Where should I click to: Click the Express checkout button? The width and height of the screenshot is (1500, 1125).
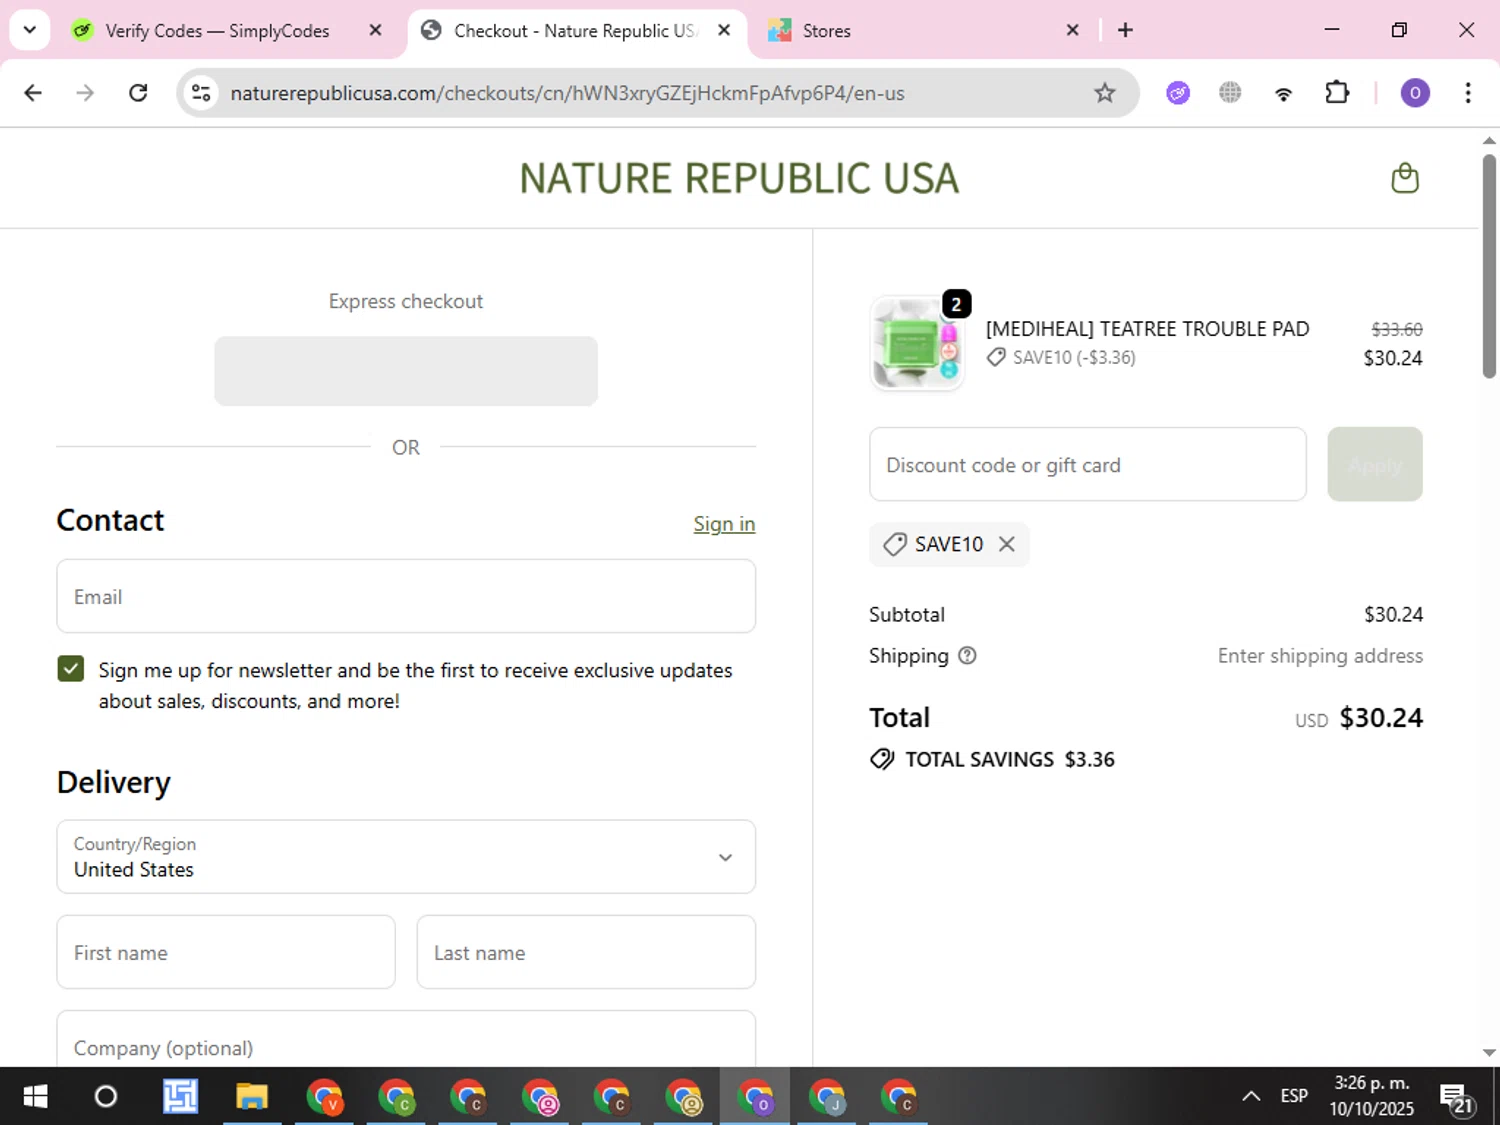pyautogui.click(x=406, y=371)
